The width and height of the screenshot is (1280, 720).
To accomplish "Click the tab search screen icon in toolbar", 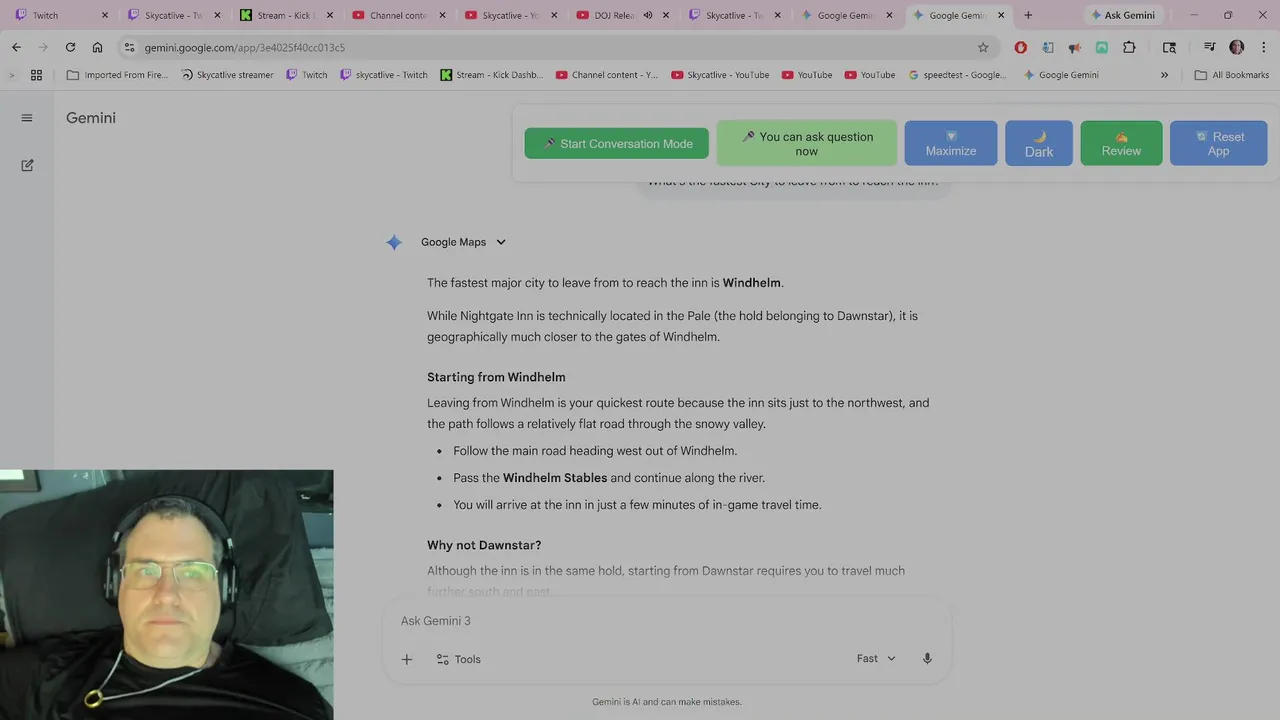I will click(x=1169, y=47).
